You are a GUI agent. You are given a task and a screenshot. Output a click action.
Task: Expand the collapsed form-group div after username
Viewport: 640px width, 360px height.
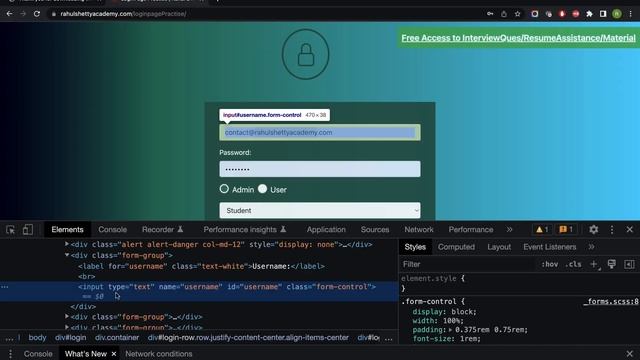tap(67, 316)
